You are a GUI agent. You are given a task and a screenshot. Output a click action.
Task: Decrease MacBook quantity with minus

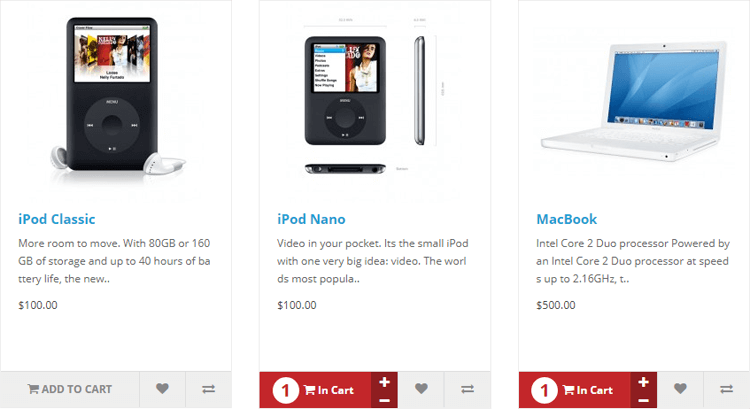click(643, 400)
